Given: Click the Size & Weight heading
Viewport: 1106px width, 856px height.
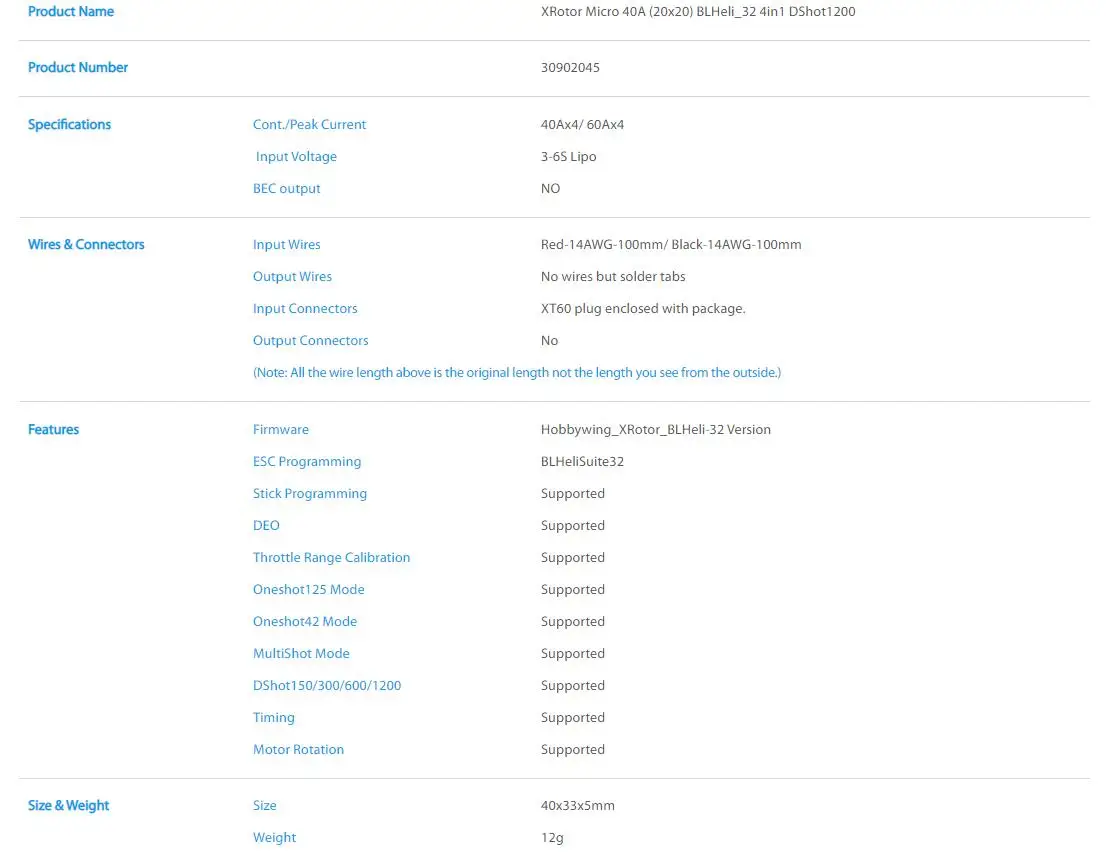Looking at the screenshot, I should pos(68,805).
